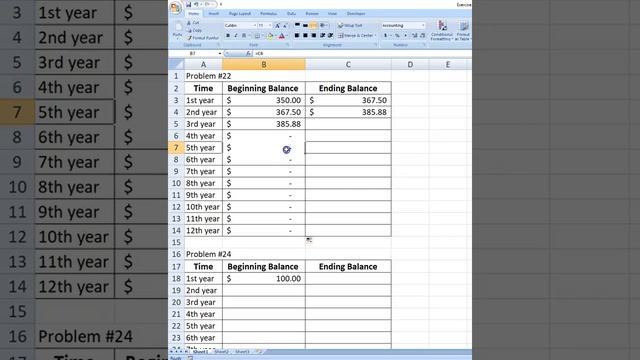Align text right

point(314,35)
